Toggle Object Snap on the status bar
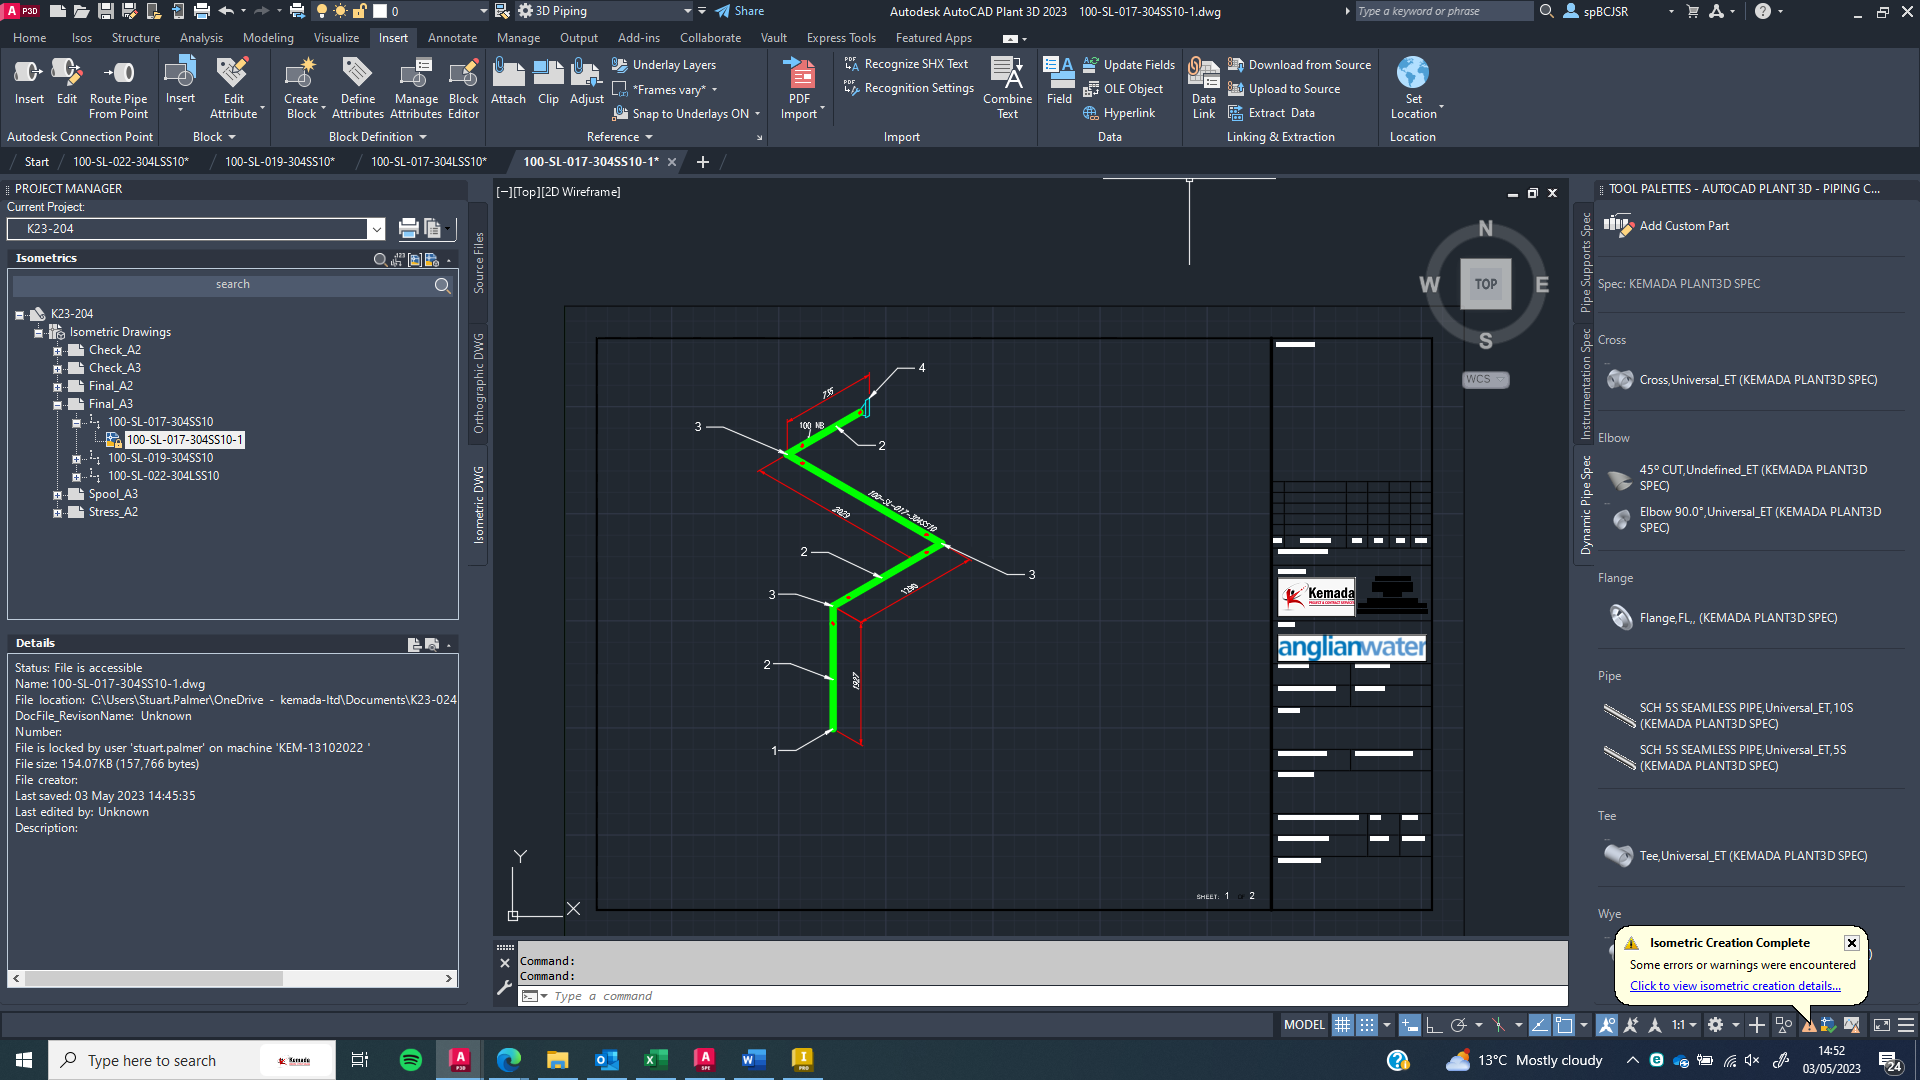This screenshot has width=1920, height=1080. pos(1562,1025)
